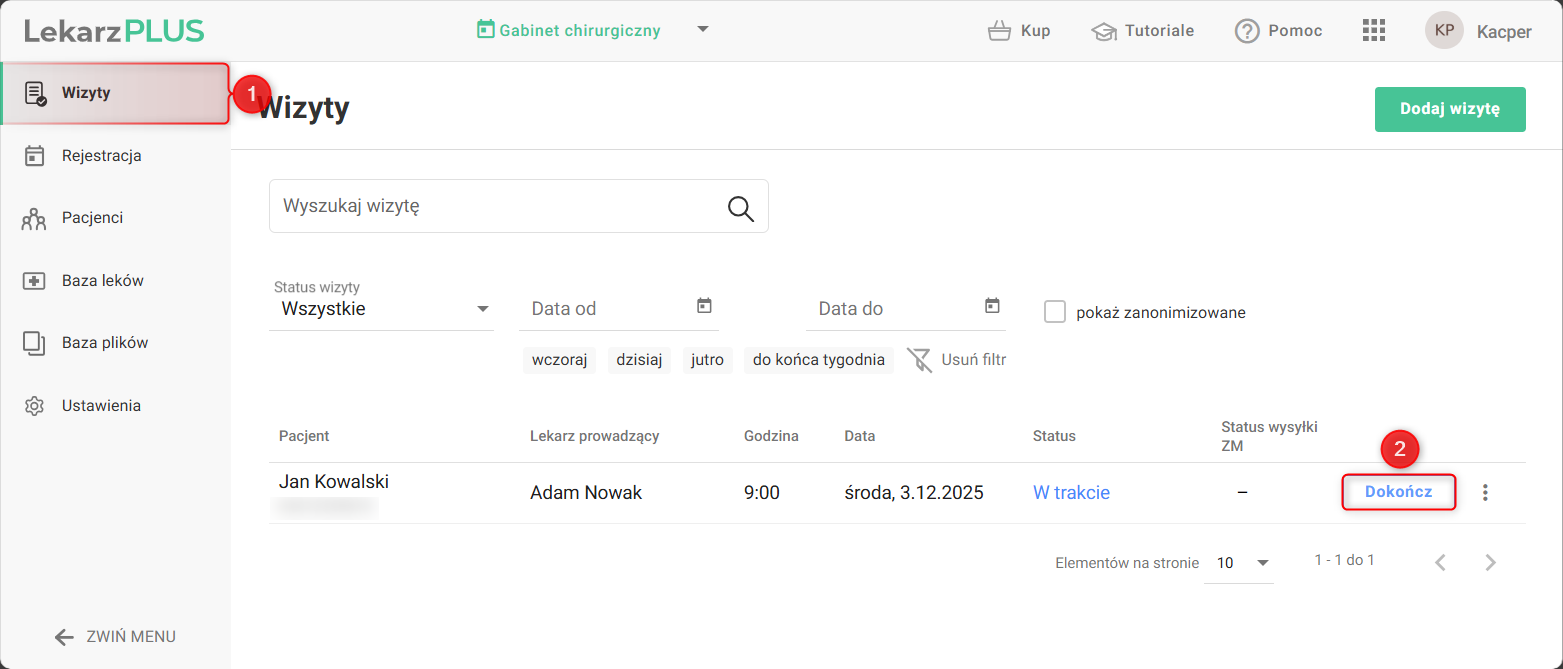The height and width of the screenshot is (669, 1563).
Task: Open calendar picker for Data od
Action: (704, 306)
